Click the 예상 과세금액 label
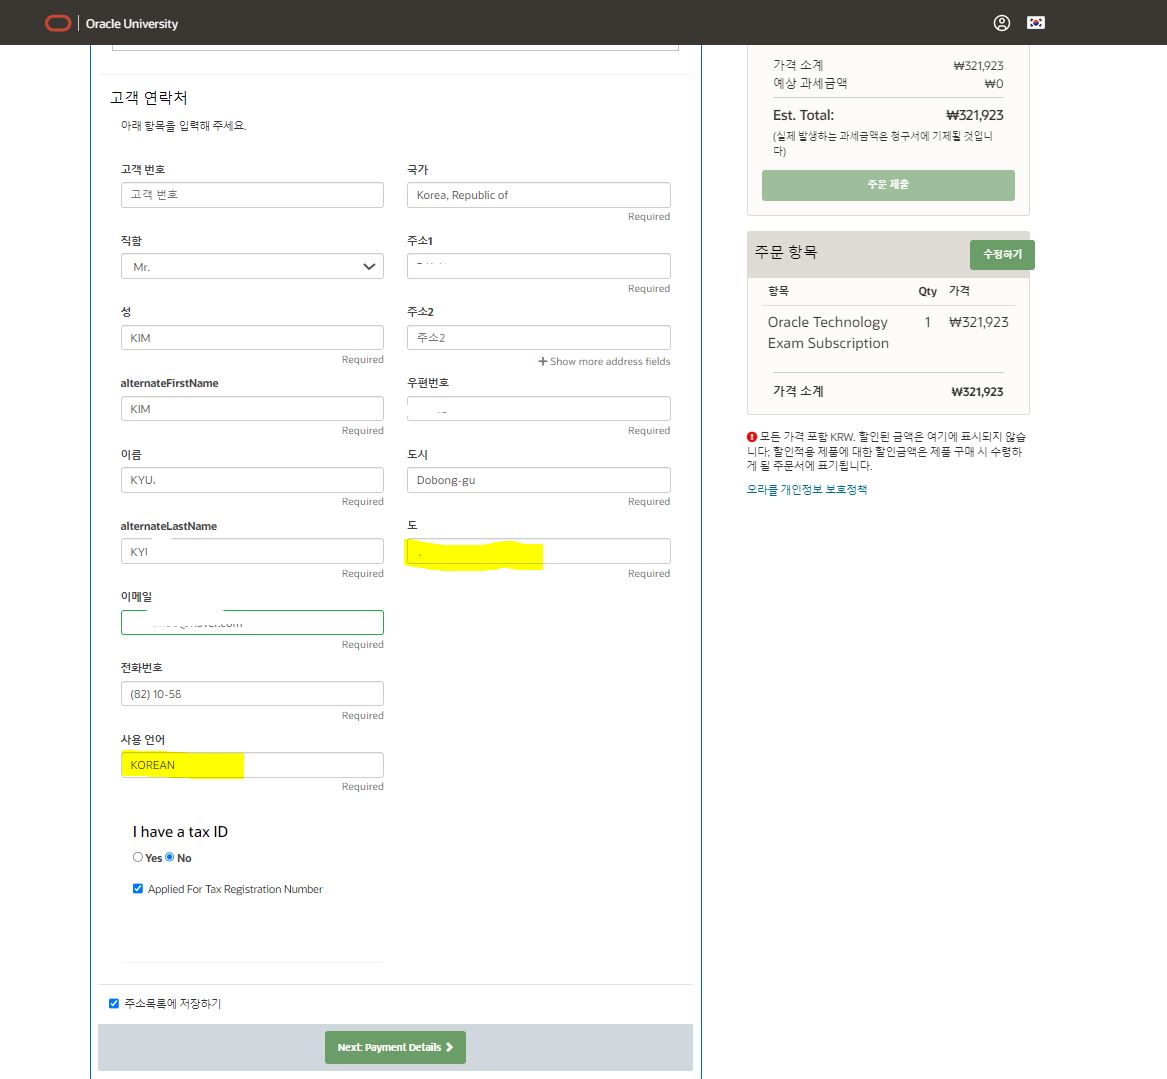Screen dimensions: 1167x1079 point(810,83)
